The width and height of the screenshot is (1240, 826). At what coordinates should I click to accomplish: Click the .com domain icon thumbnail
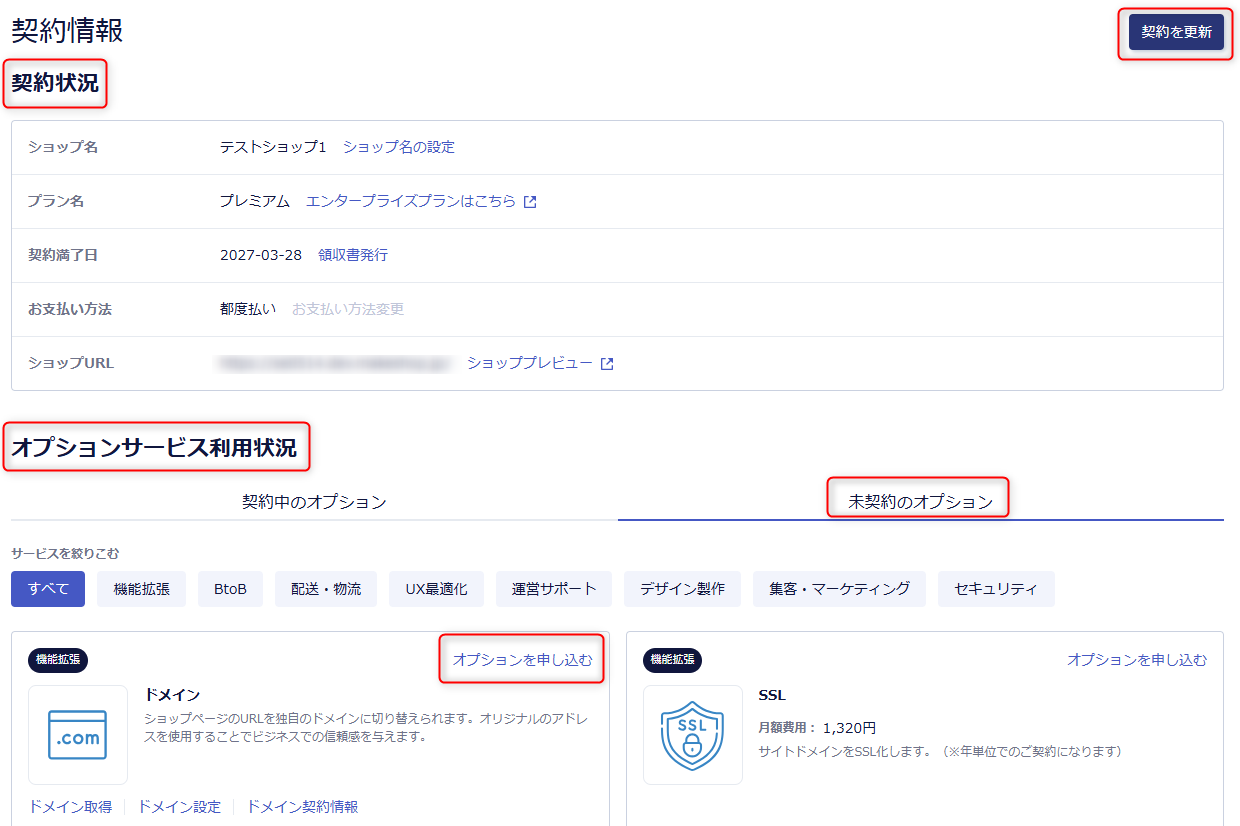pyautogui.click(x=78, y=735)
